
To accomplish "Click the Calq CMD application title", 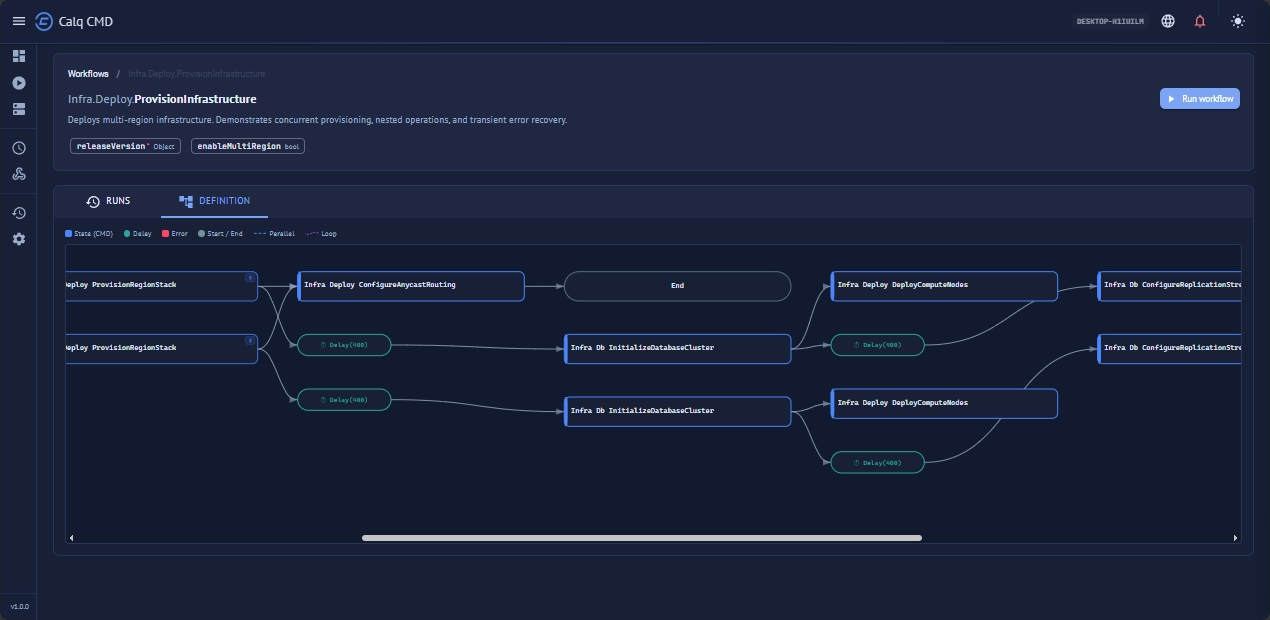I will [x=86, y=21].
